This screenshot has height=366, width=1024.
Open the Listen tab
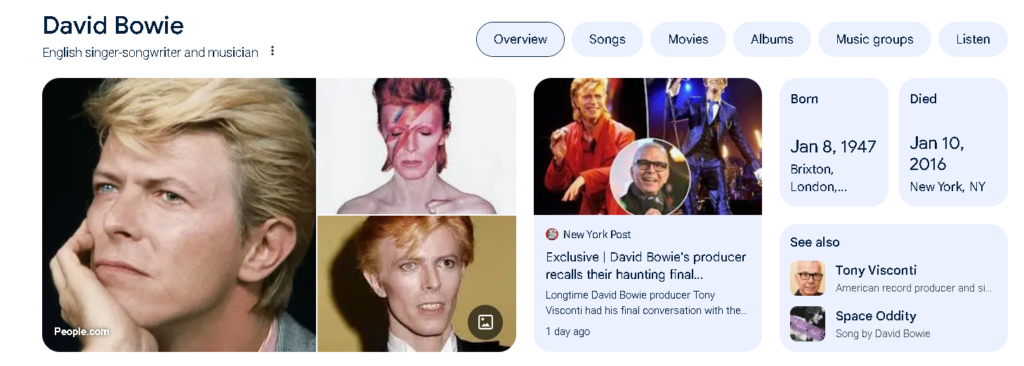coord(973,39)
